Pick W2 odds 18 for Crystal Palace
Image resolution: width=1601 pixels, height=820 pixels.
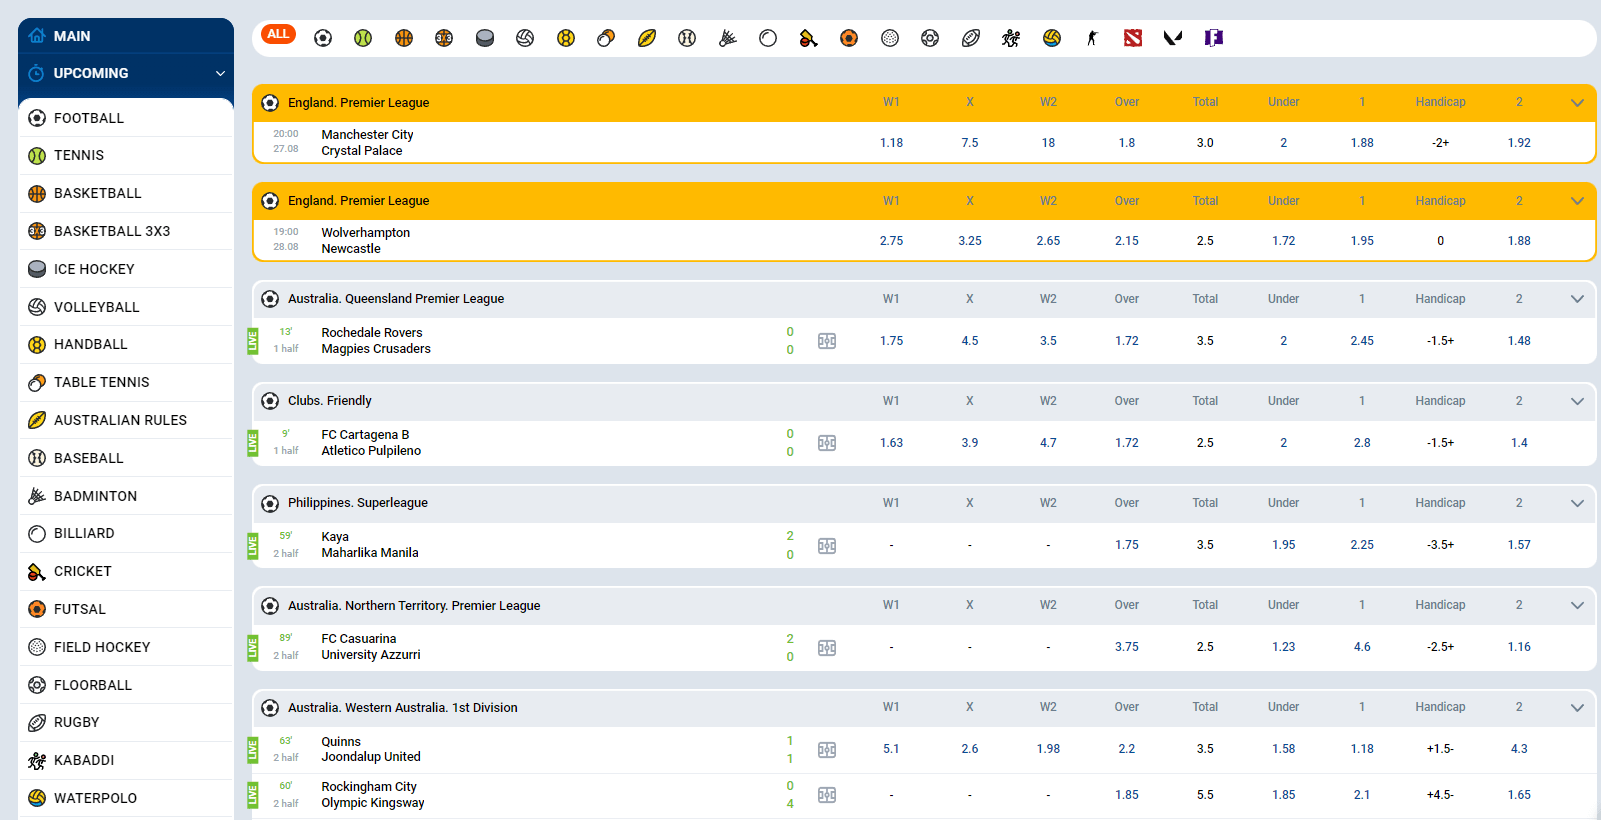(1048, 143)
